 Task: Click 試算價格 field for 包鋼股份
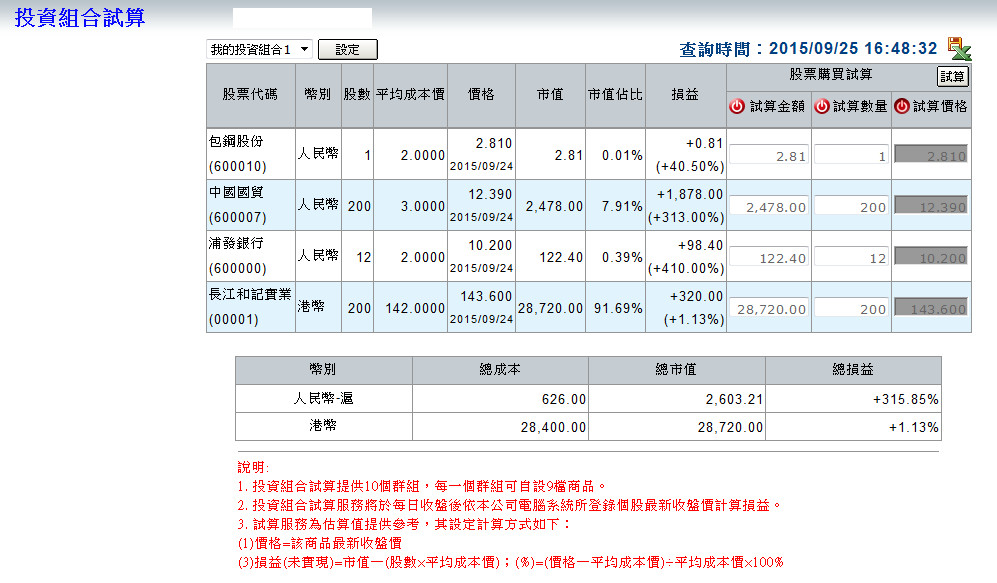(x=930, y=155)
